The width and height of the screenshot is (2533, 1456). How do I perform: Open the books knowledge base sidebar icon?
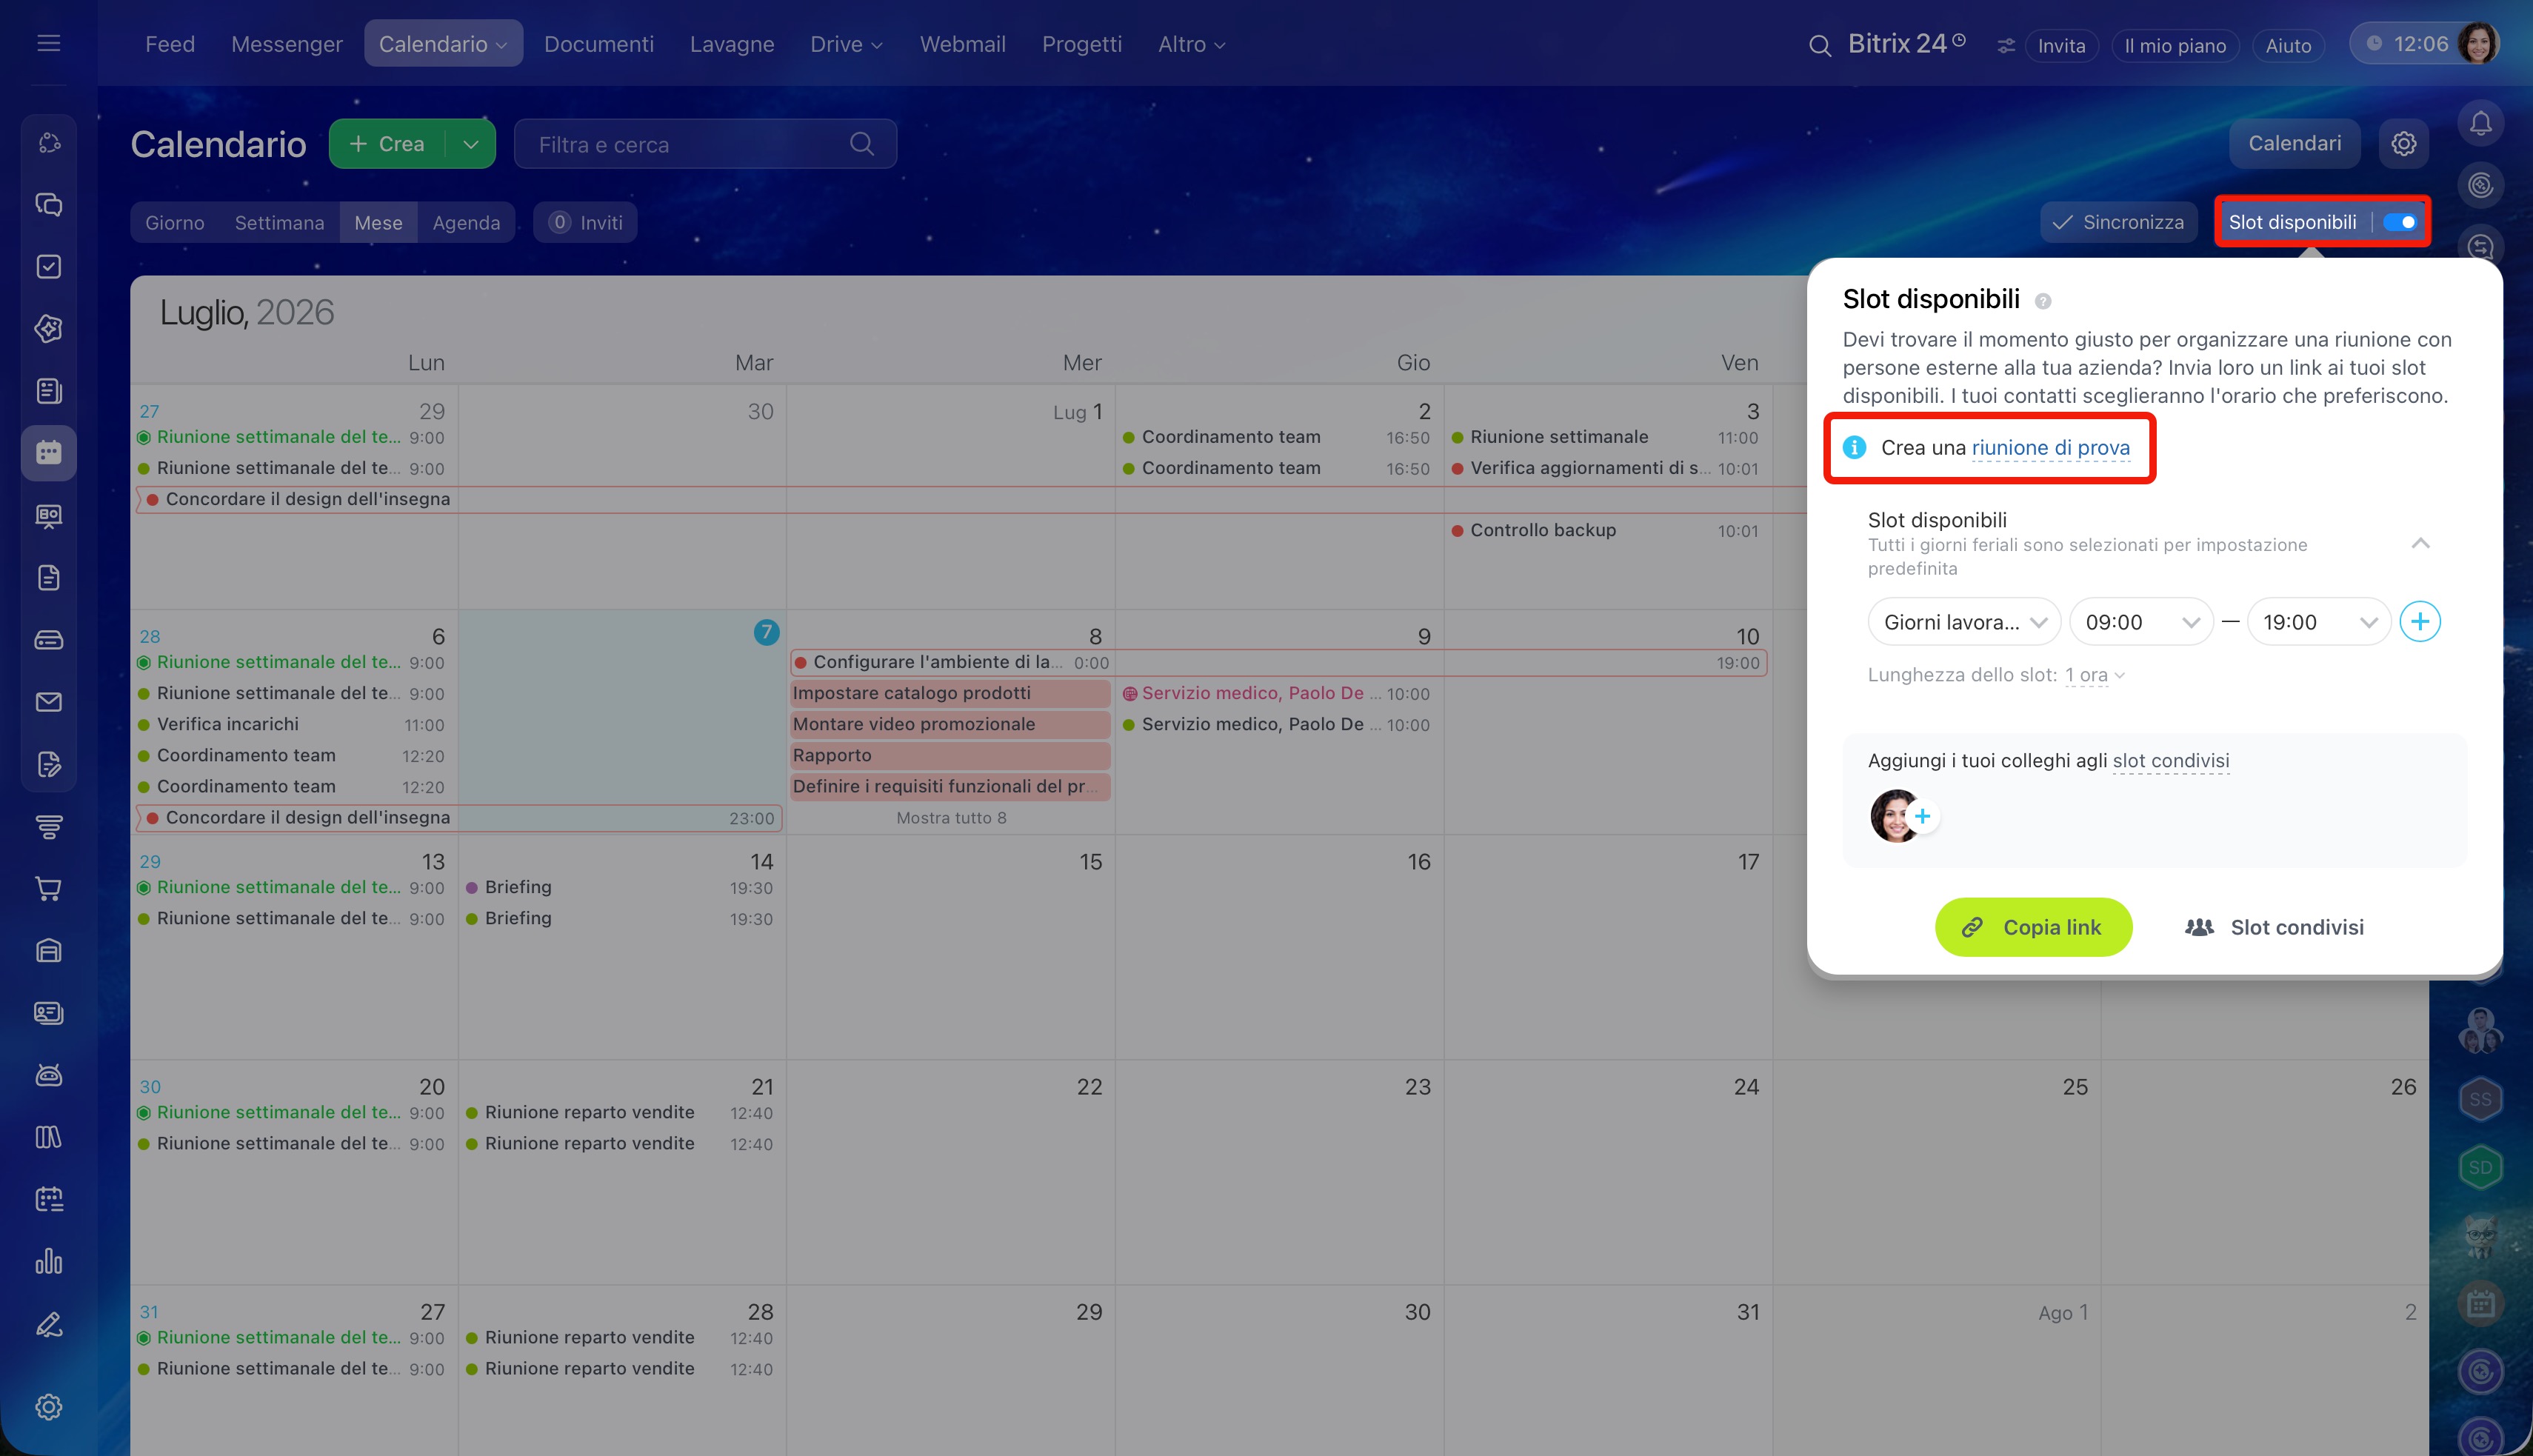(x=48, y=1137)
